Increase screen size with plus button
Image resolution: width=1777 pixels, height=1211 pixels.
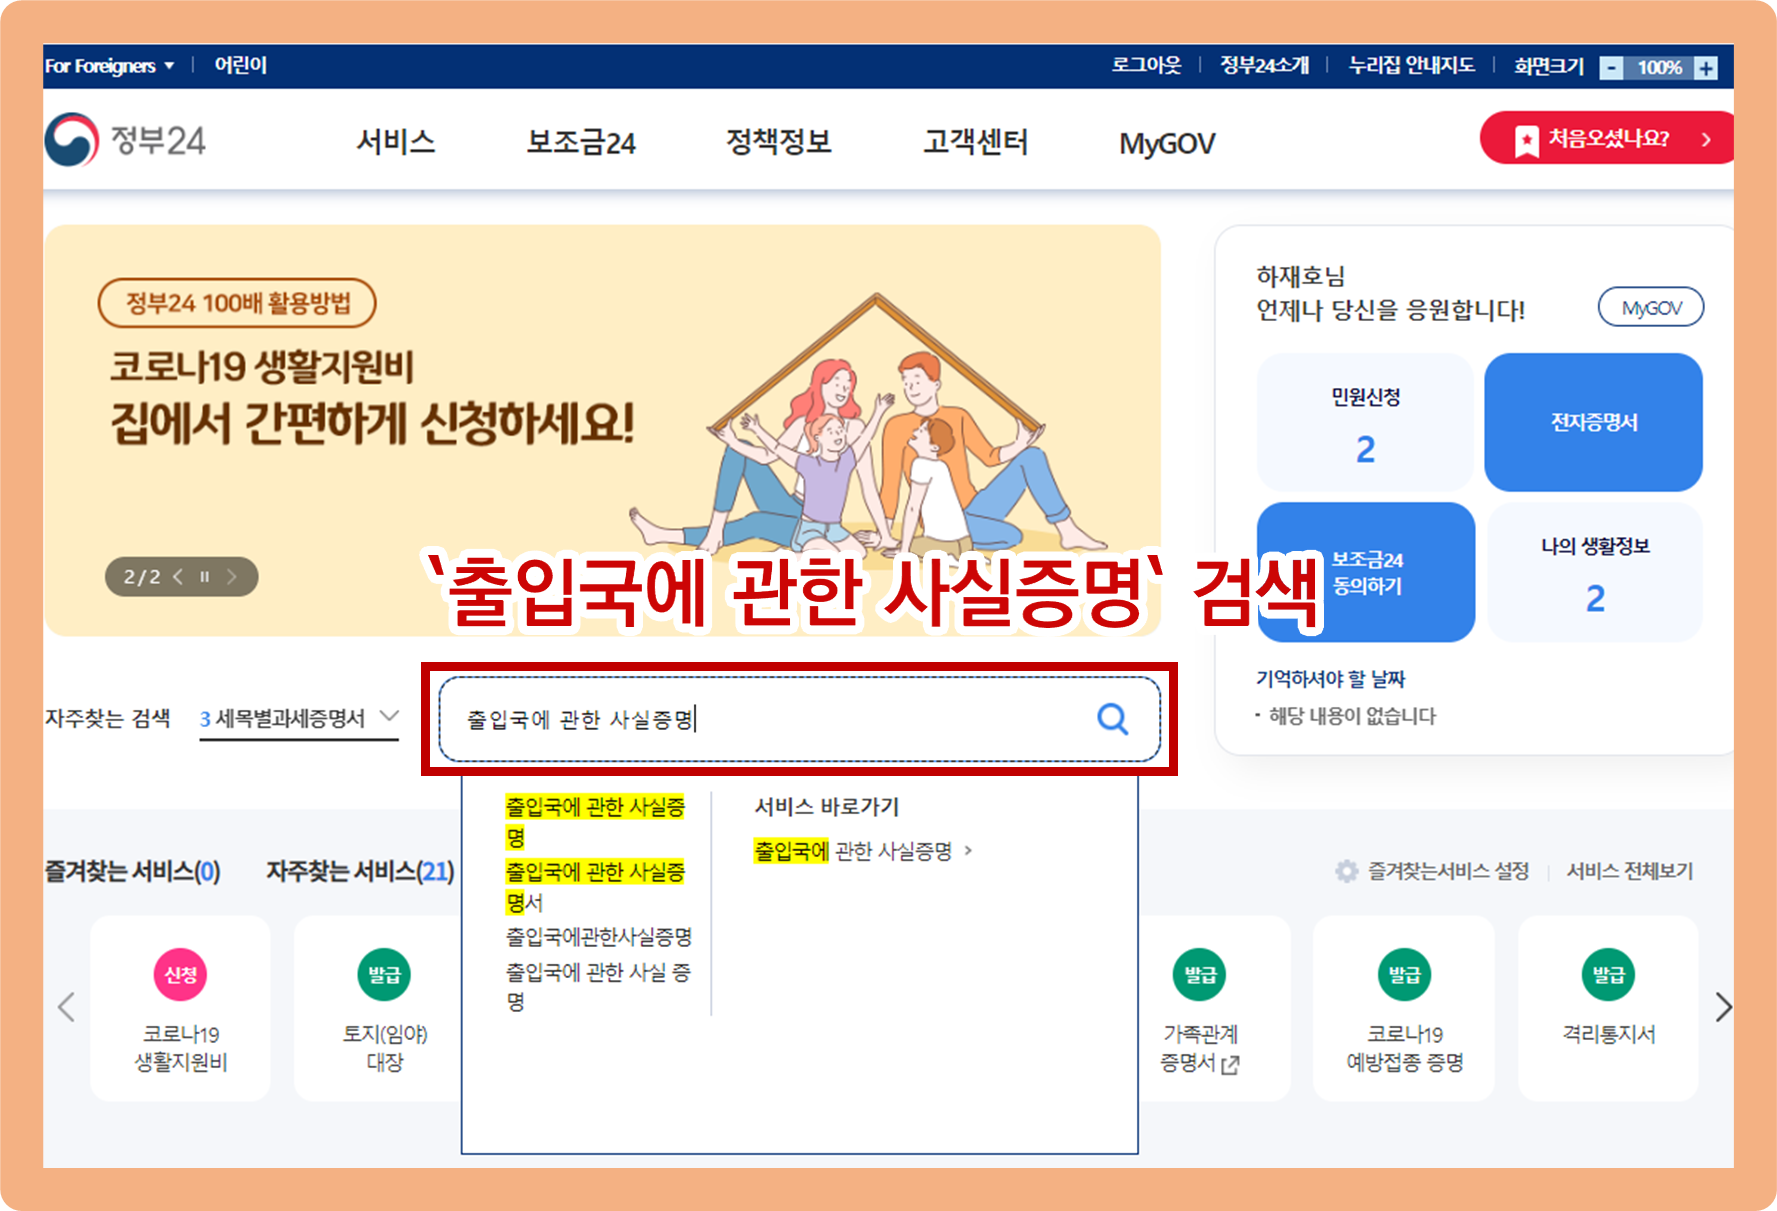click(1706, 68)
